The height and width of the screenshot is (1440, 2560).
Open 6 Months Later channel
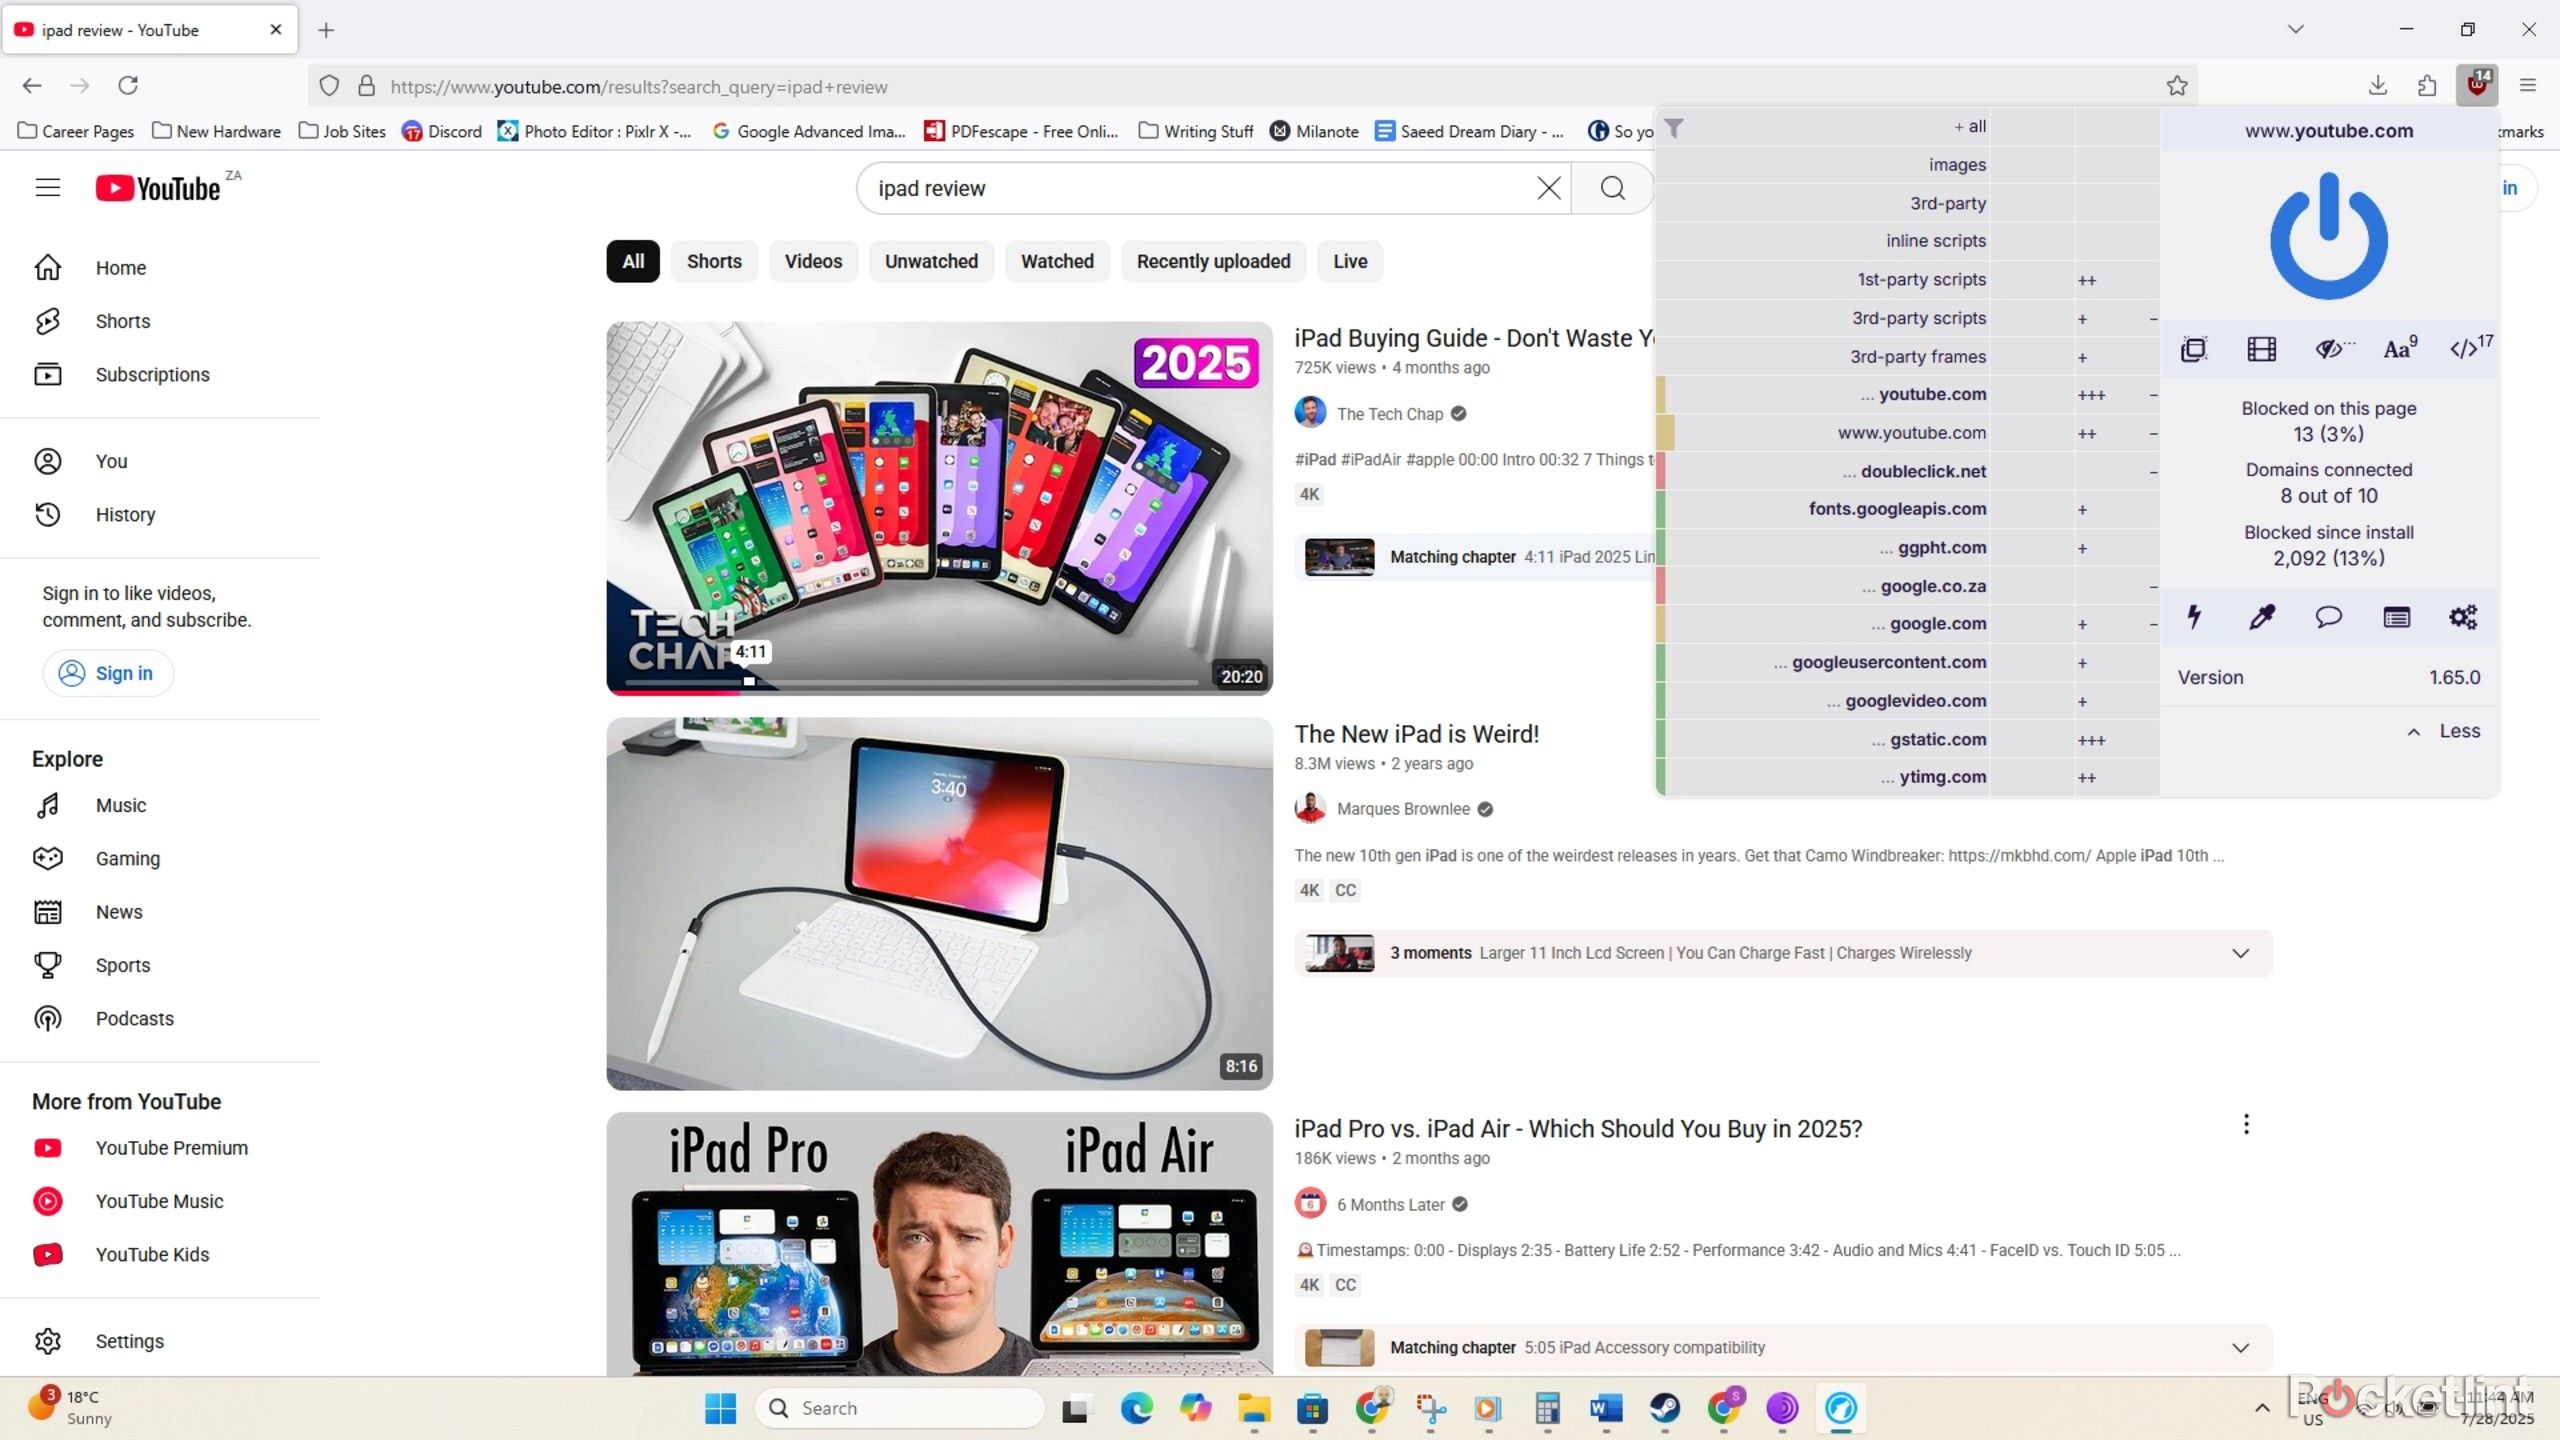coord(1390,1205)
